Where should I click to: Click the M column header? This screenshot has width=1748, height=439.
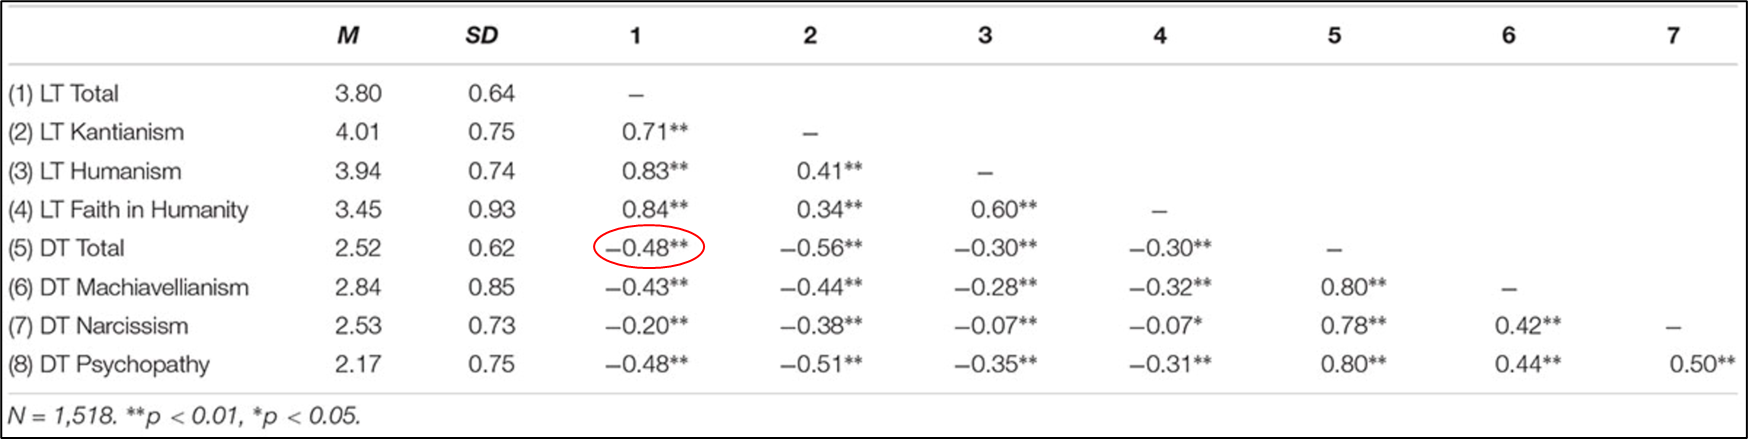click(x=347, y=36)
